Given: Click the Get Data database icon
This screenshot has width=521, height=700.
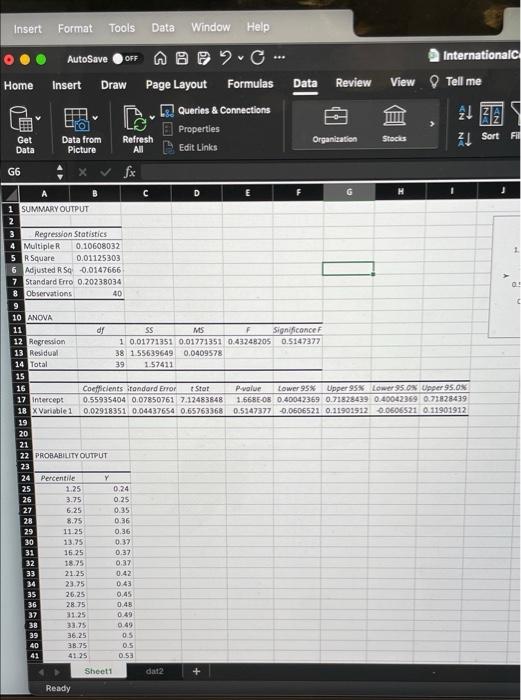Looking at the screenshot, I should [21, 119].
